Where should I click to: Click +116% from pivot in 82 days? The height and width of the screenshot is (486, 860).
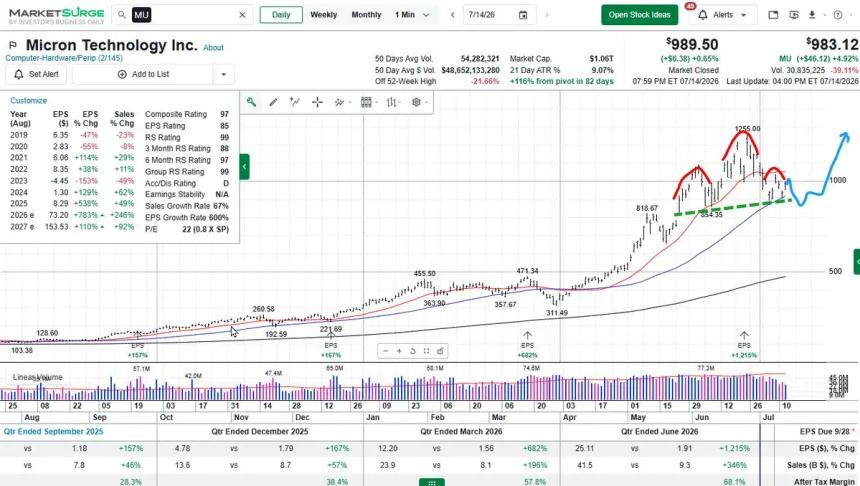[562, 81]
